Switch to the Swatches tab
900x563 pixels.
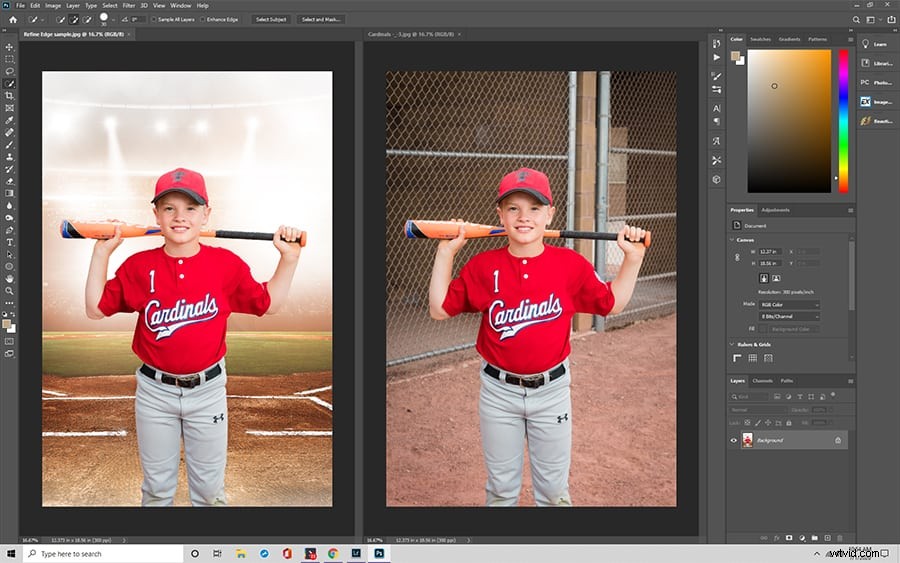(760, 40)
